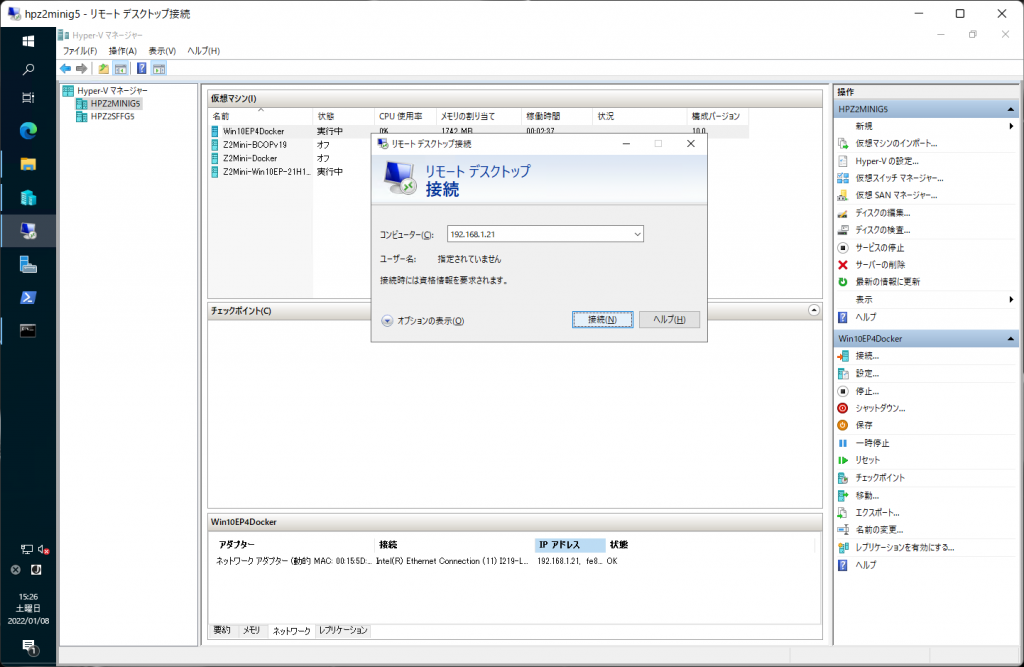Launch Microsoft Edge from the taskbar
This screenshot has width=1024, height=667.
(x=28, y=131)
